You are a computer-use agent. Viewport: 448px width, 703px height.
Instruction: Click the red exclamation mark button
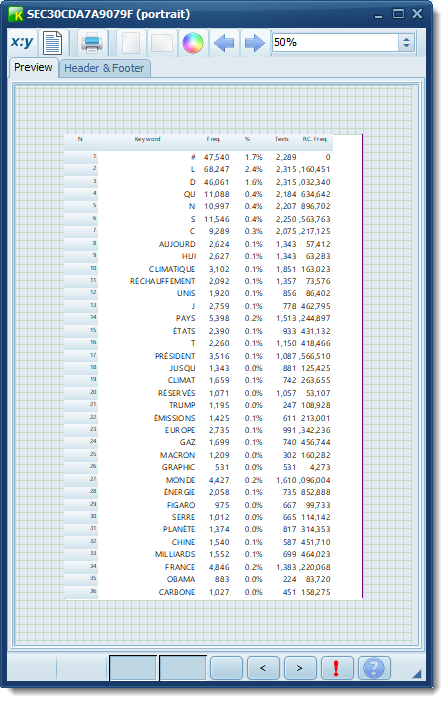[337, 668]
